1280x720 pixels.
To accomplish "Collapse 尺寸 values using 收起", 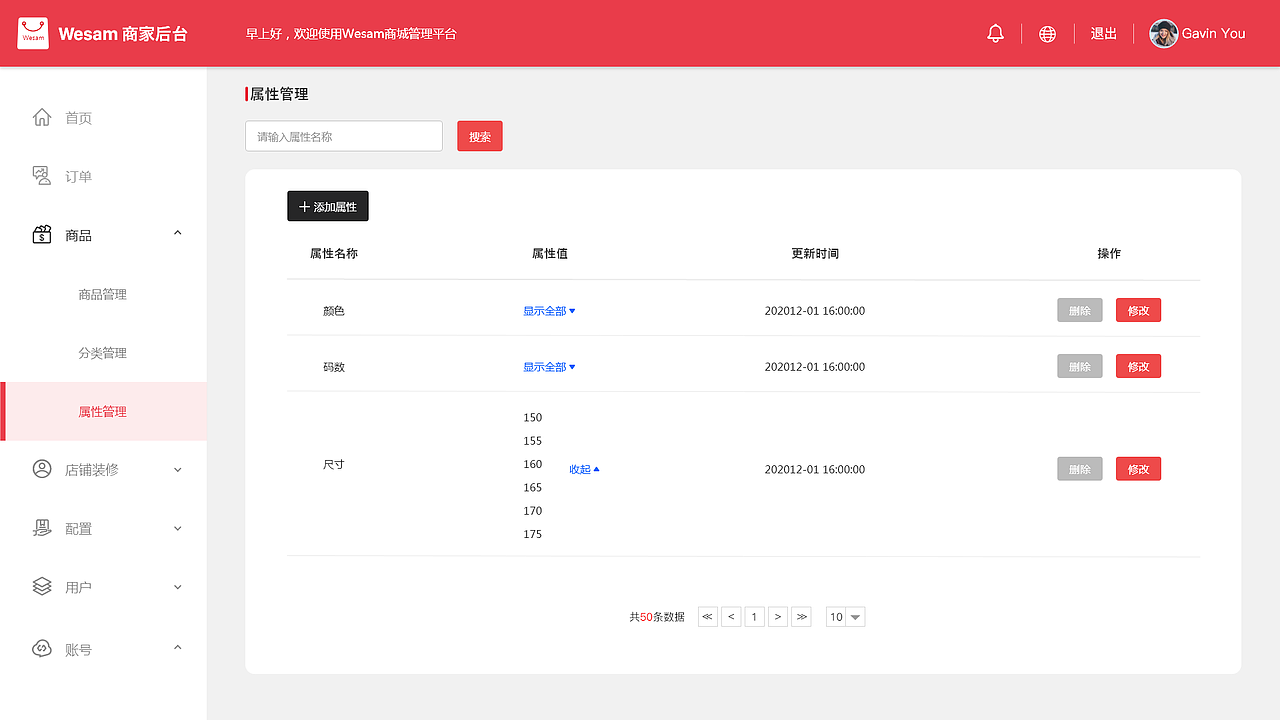I will (583, 468).
